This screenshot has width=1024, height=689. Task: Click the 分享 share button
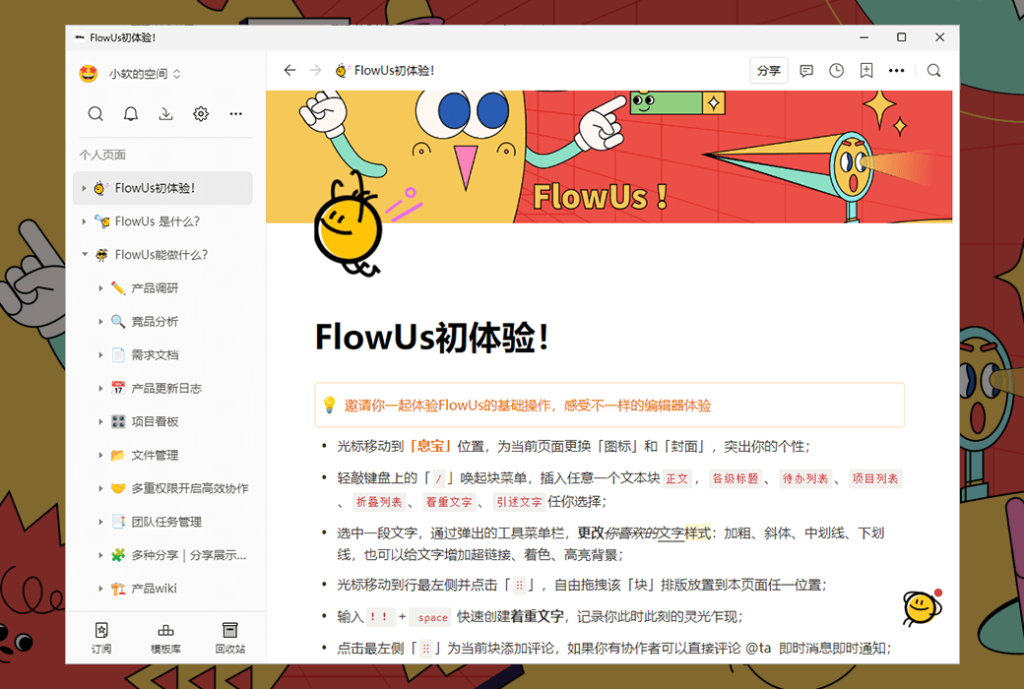coord(769,71)
